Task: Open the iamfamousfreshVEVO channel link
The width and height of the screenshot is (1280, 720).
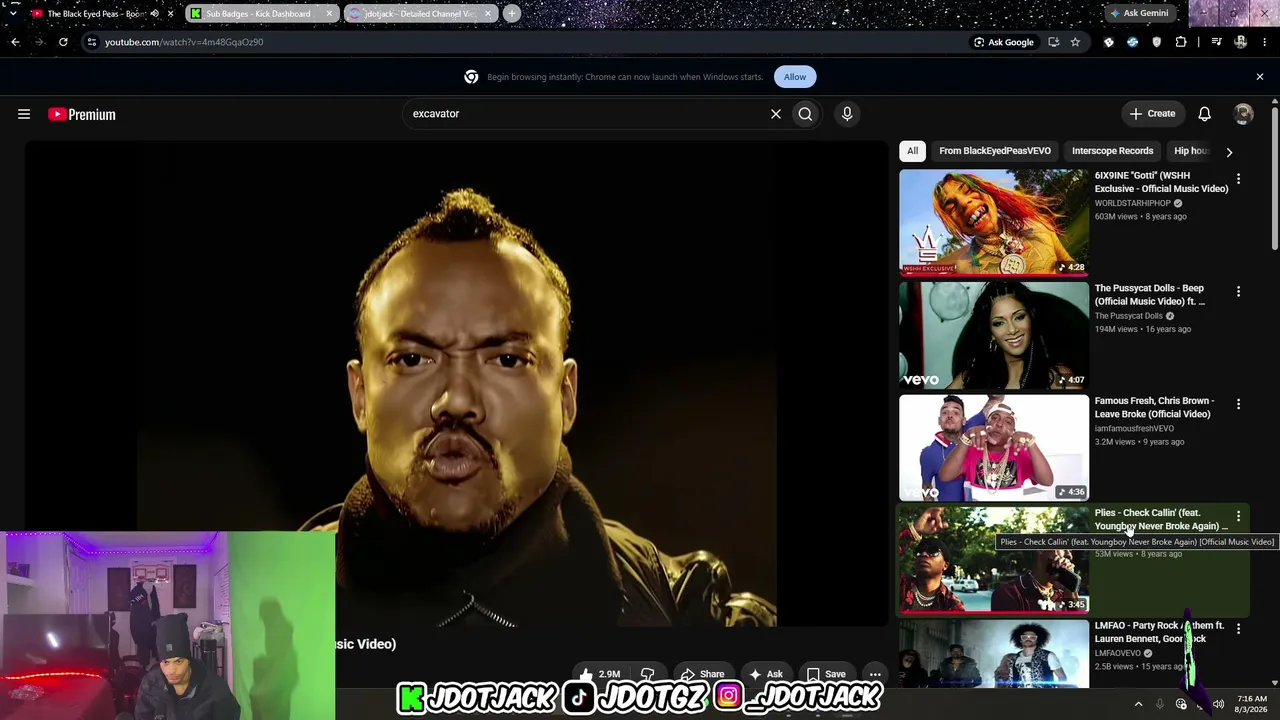Action: 1134,429
